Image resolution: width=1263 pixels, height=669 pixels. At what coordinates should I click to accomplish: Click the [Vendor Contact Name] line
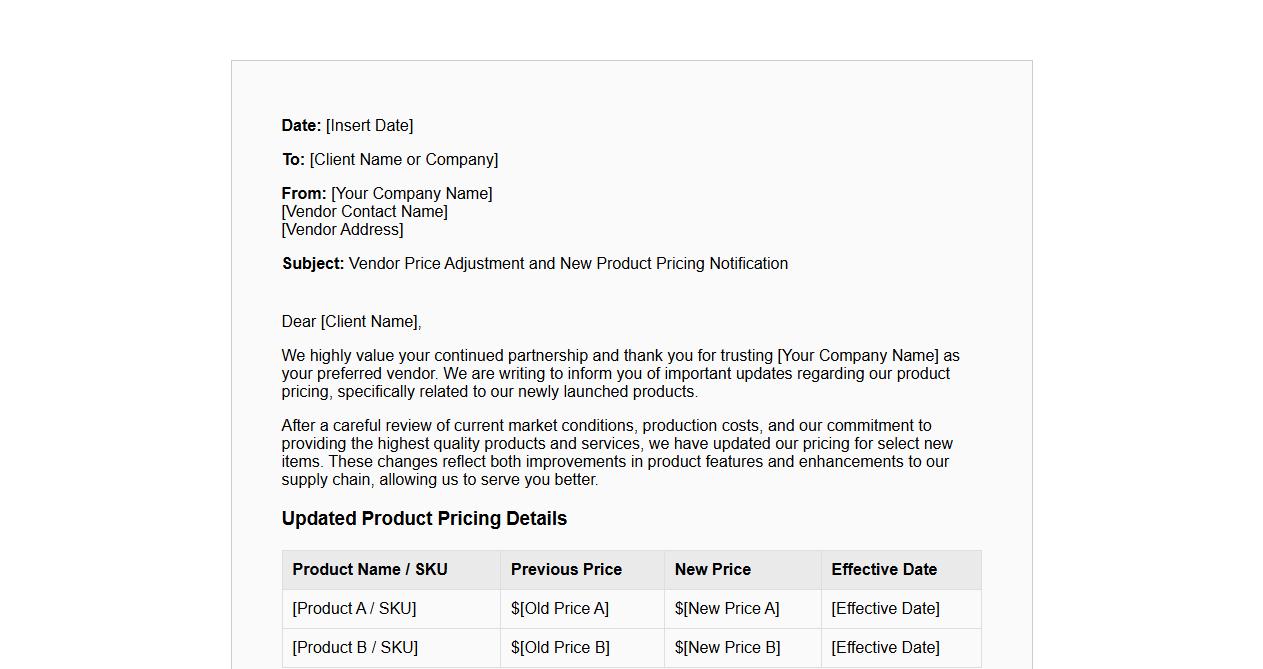364,212
